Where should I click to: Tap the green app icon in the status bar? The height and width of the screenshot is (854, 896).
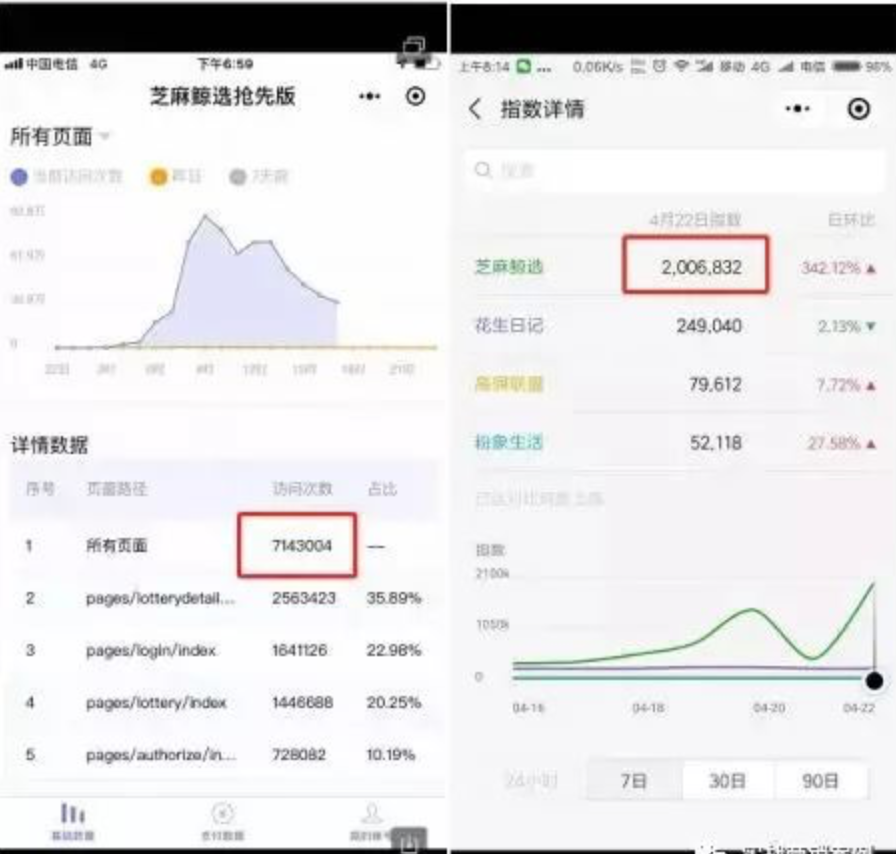click(523, 66)
